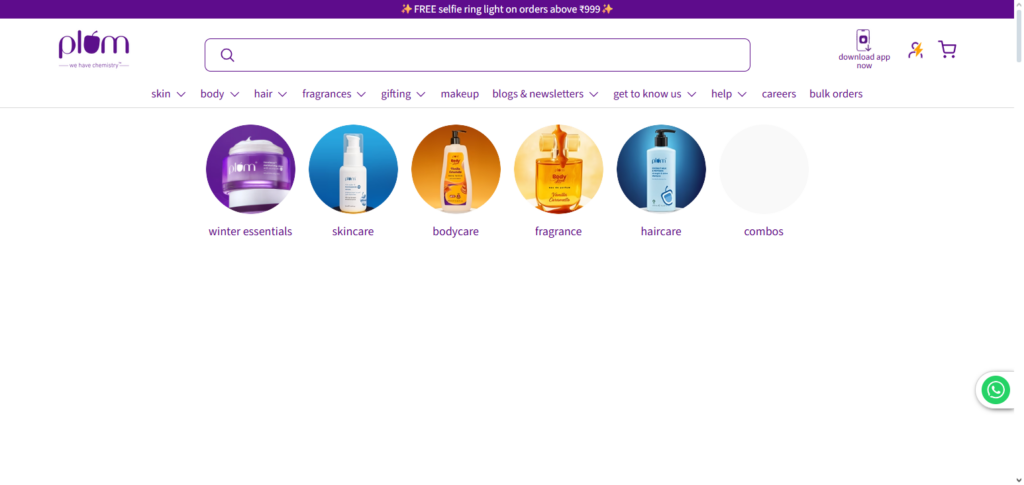The image size is (1024, 485).
Task: Expand the skin dropdown menu
Action: click(168, 94)
